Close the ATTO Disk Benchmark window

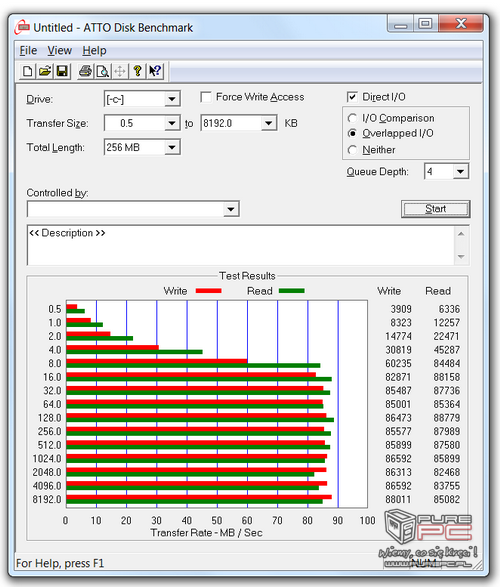[x=461, y=24]
